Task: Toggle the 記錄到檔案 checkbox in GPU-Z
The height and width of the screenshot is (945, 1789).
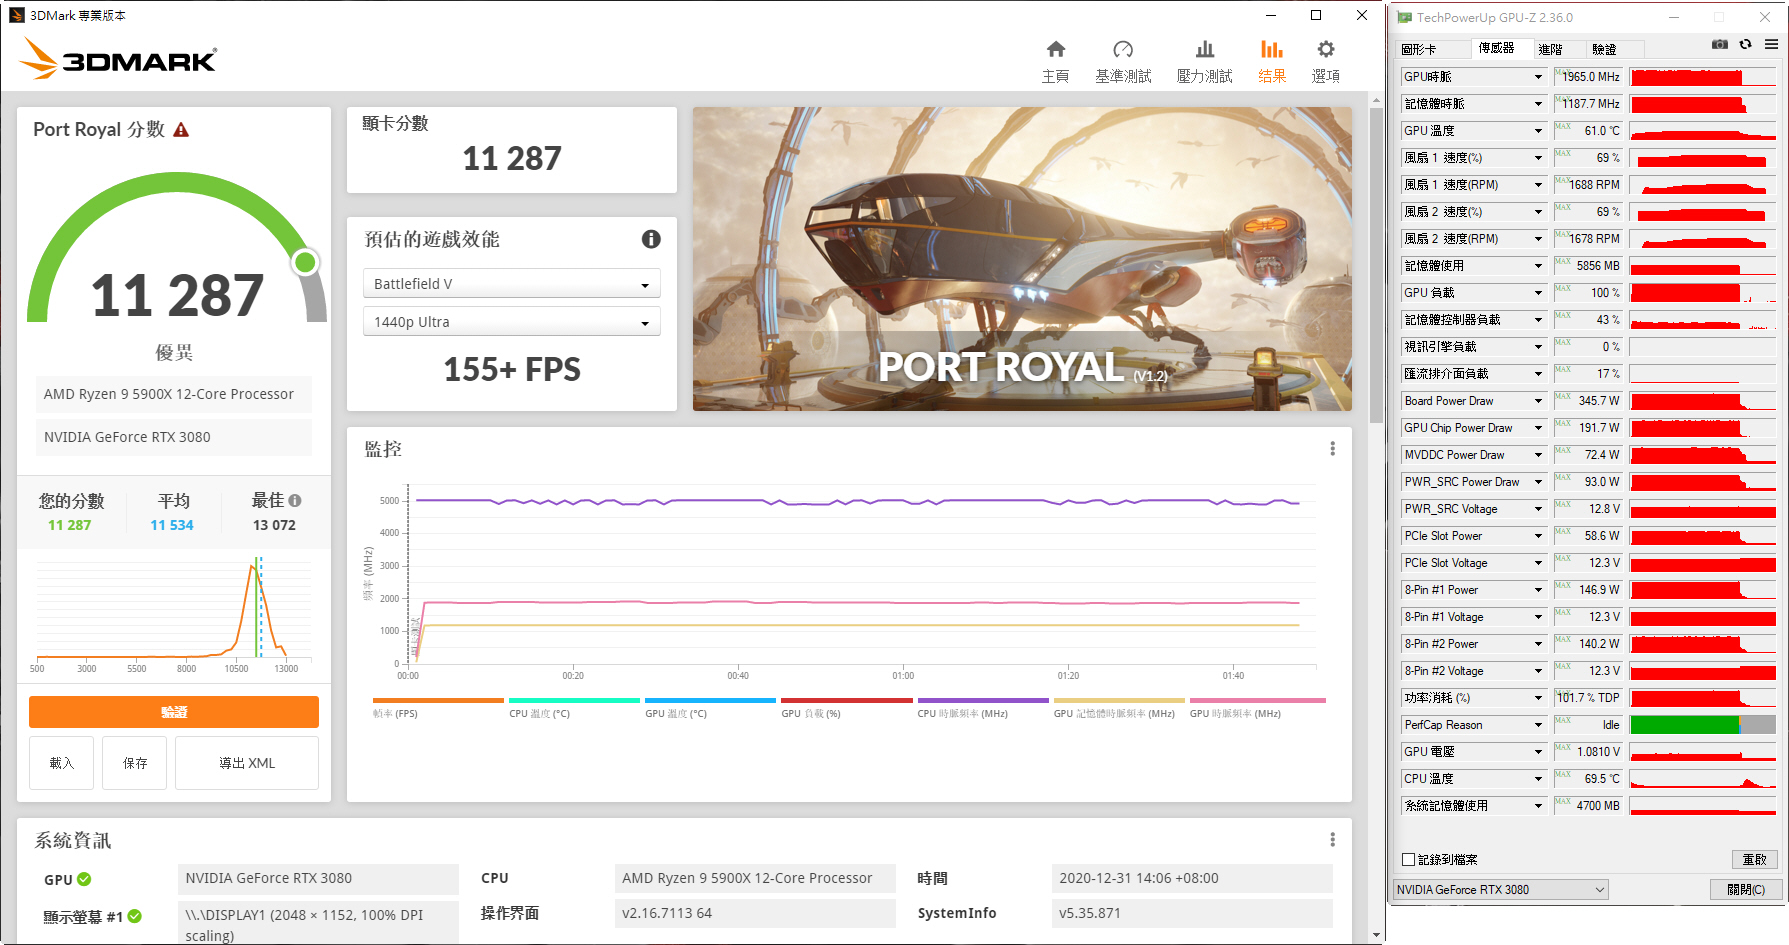Action: click(1408, 859)
